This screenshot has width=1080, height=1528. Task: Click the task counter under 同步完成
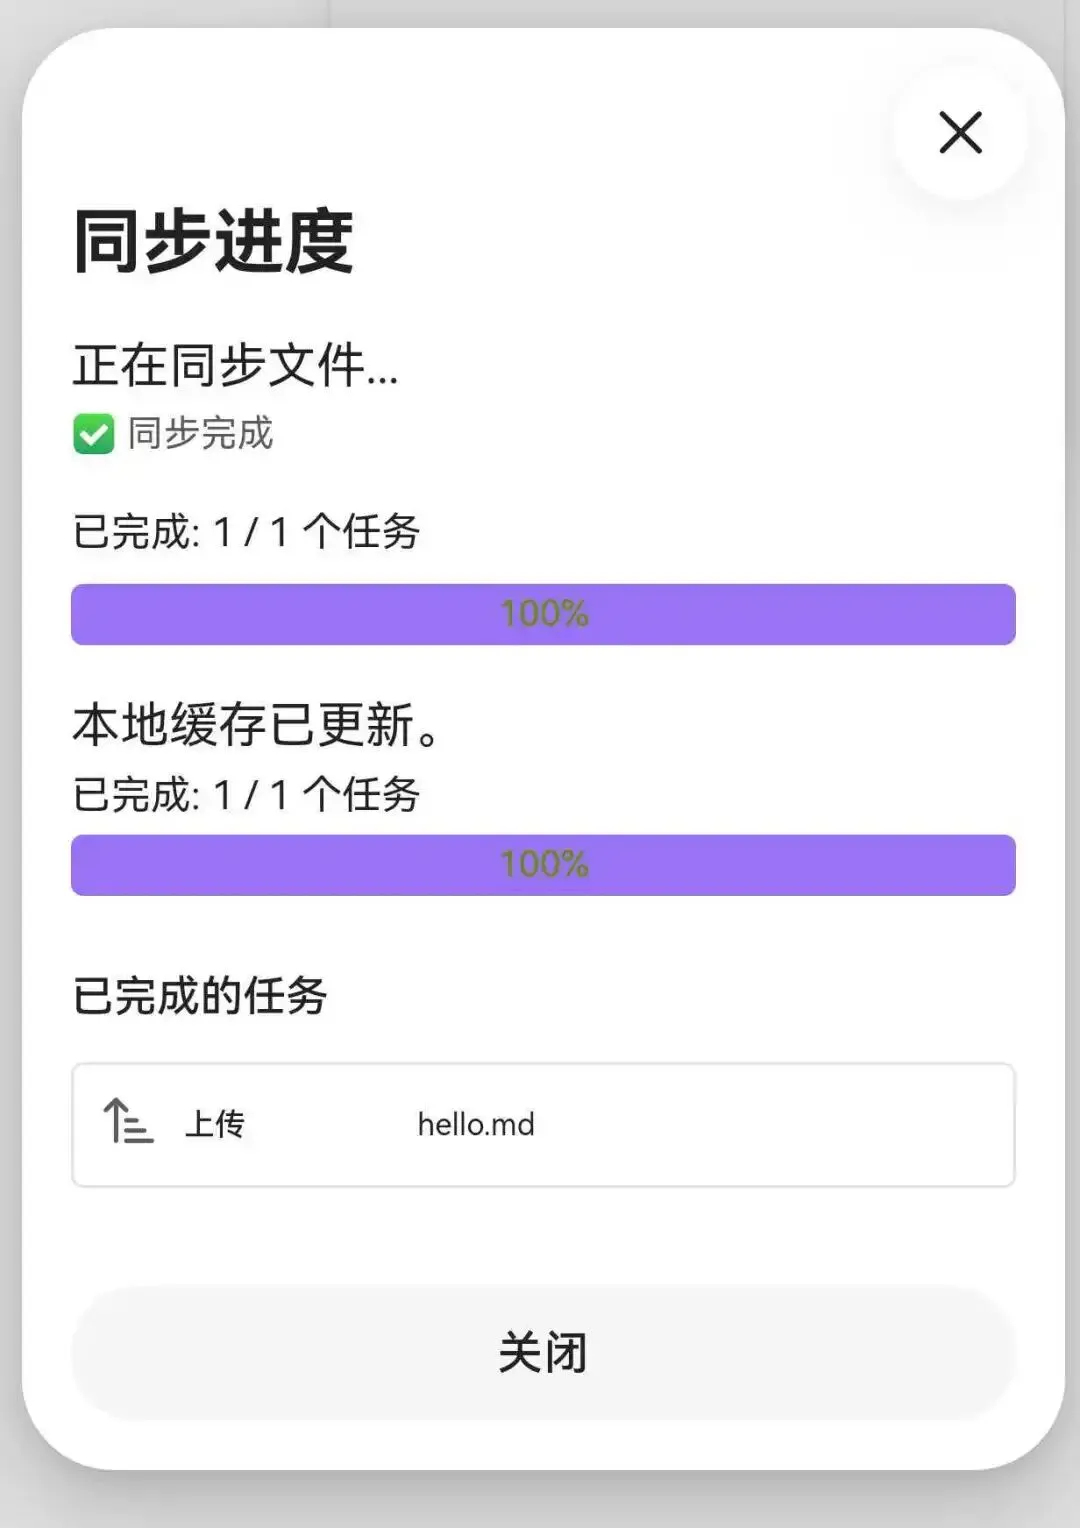pyautogui.click(x=246, y=531)
